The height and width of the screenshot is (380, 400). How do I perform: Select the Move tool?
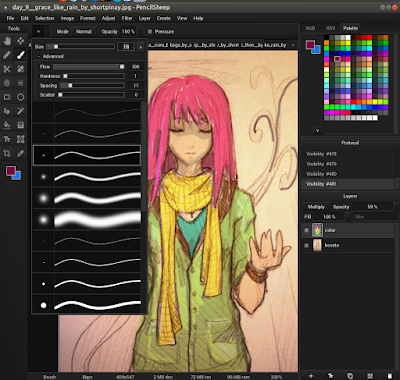click(21, 41)
